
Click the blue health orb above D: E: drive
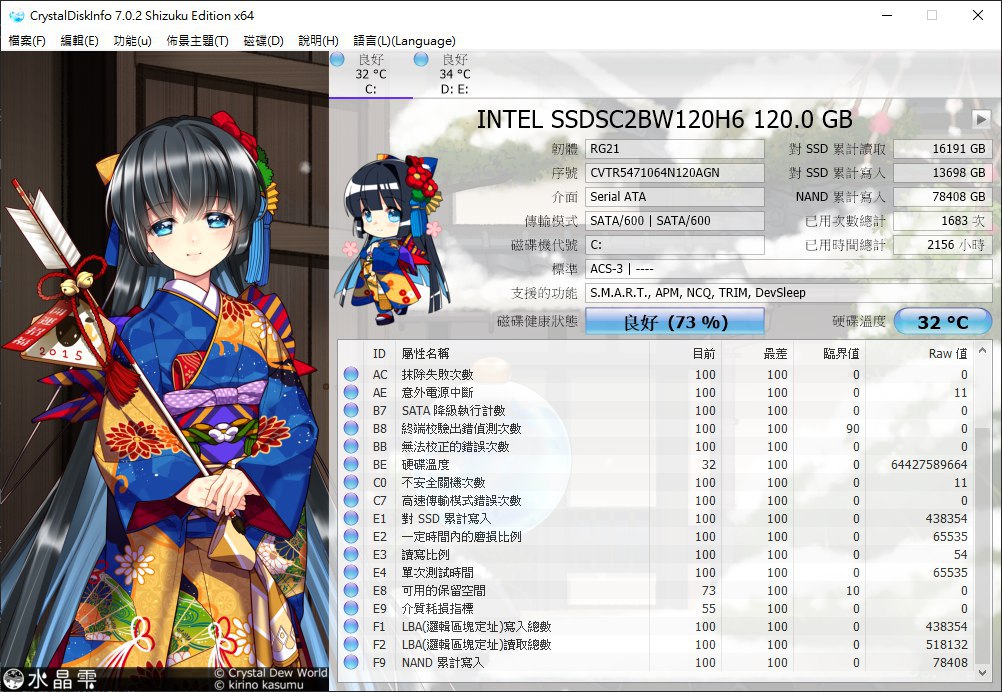pos(421,59)
